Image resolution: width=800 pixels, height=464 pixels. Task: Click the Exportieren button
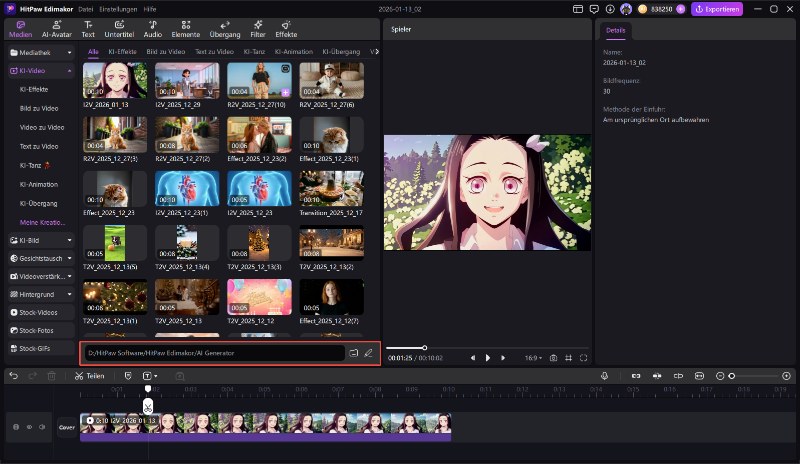pyautogui.click(x=717, y=9)
